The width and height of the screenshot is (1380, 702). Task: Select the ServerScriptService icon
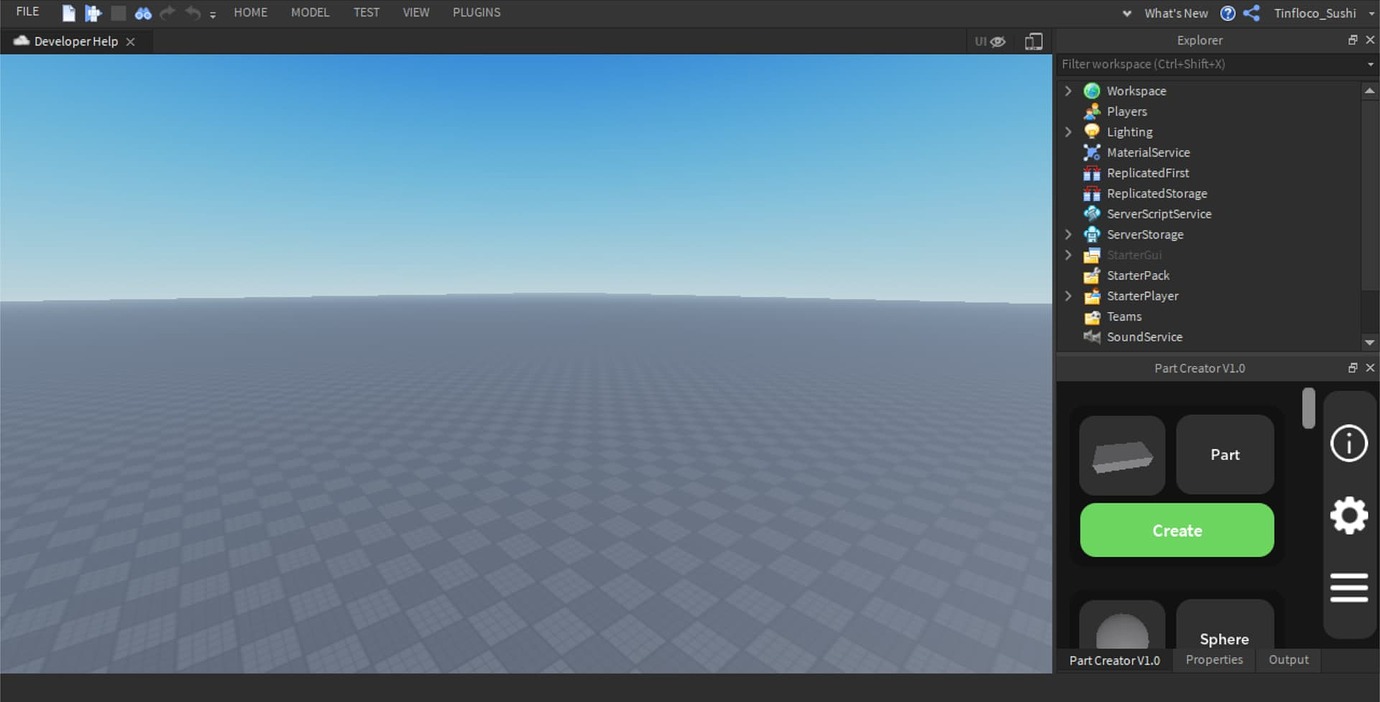[1092, 214]
